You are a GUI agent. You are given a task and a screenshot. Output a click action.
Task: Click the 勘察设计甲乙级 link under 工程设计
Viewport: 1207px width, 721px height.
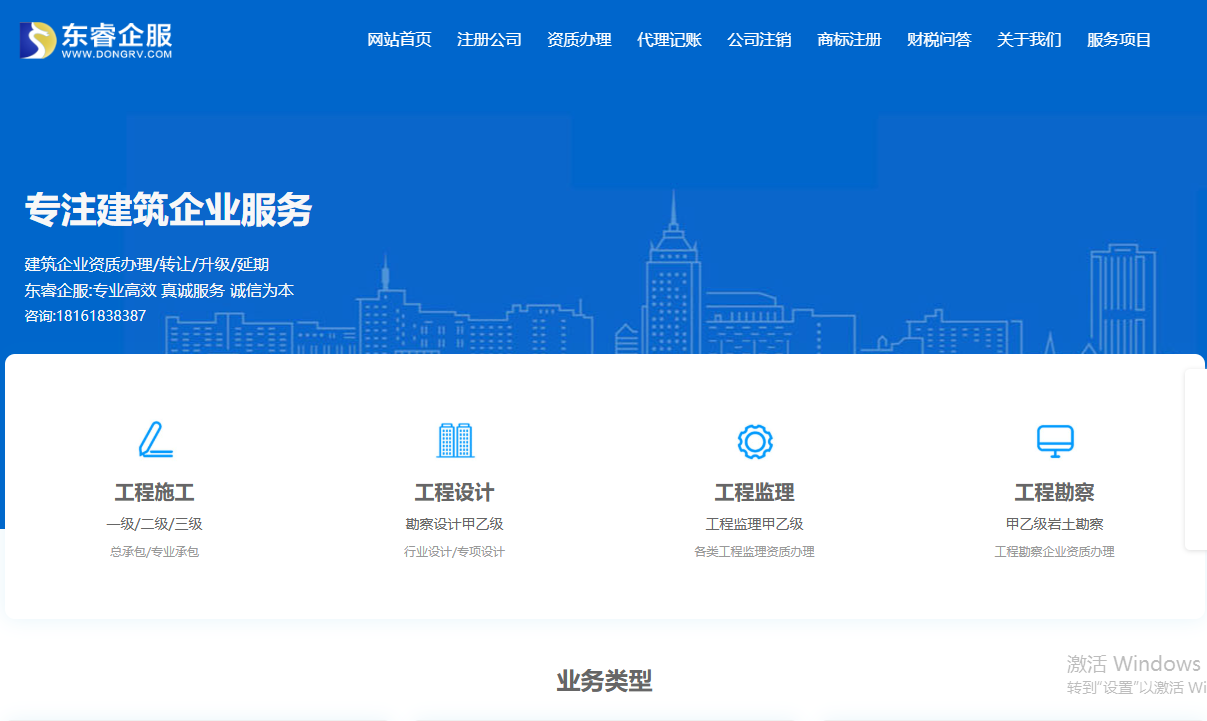click(455, 522)
